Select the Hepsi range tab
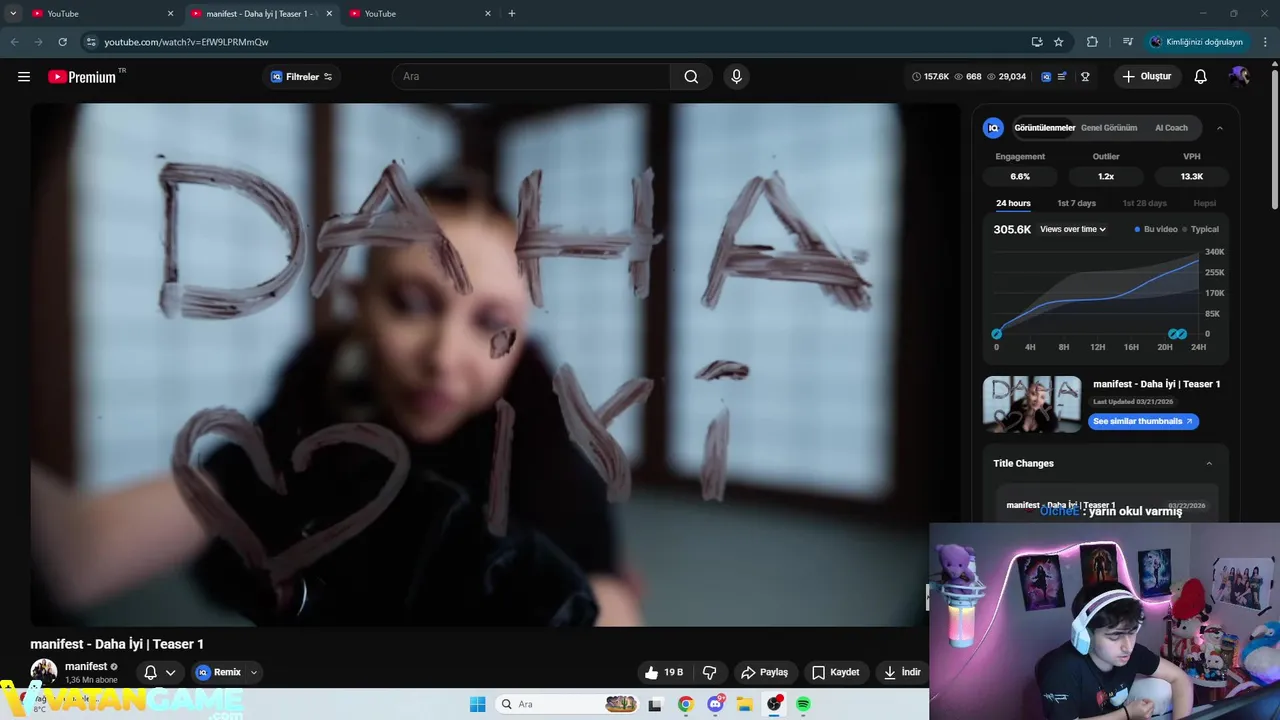1280x720 pixels. coord(1204,204)
